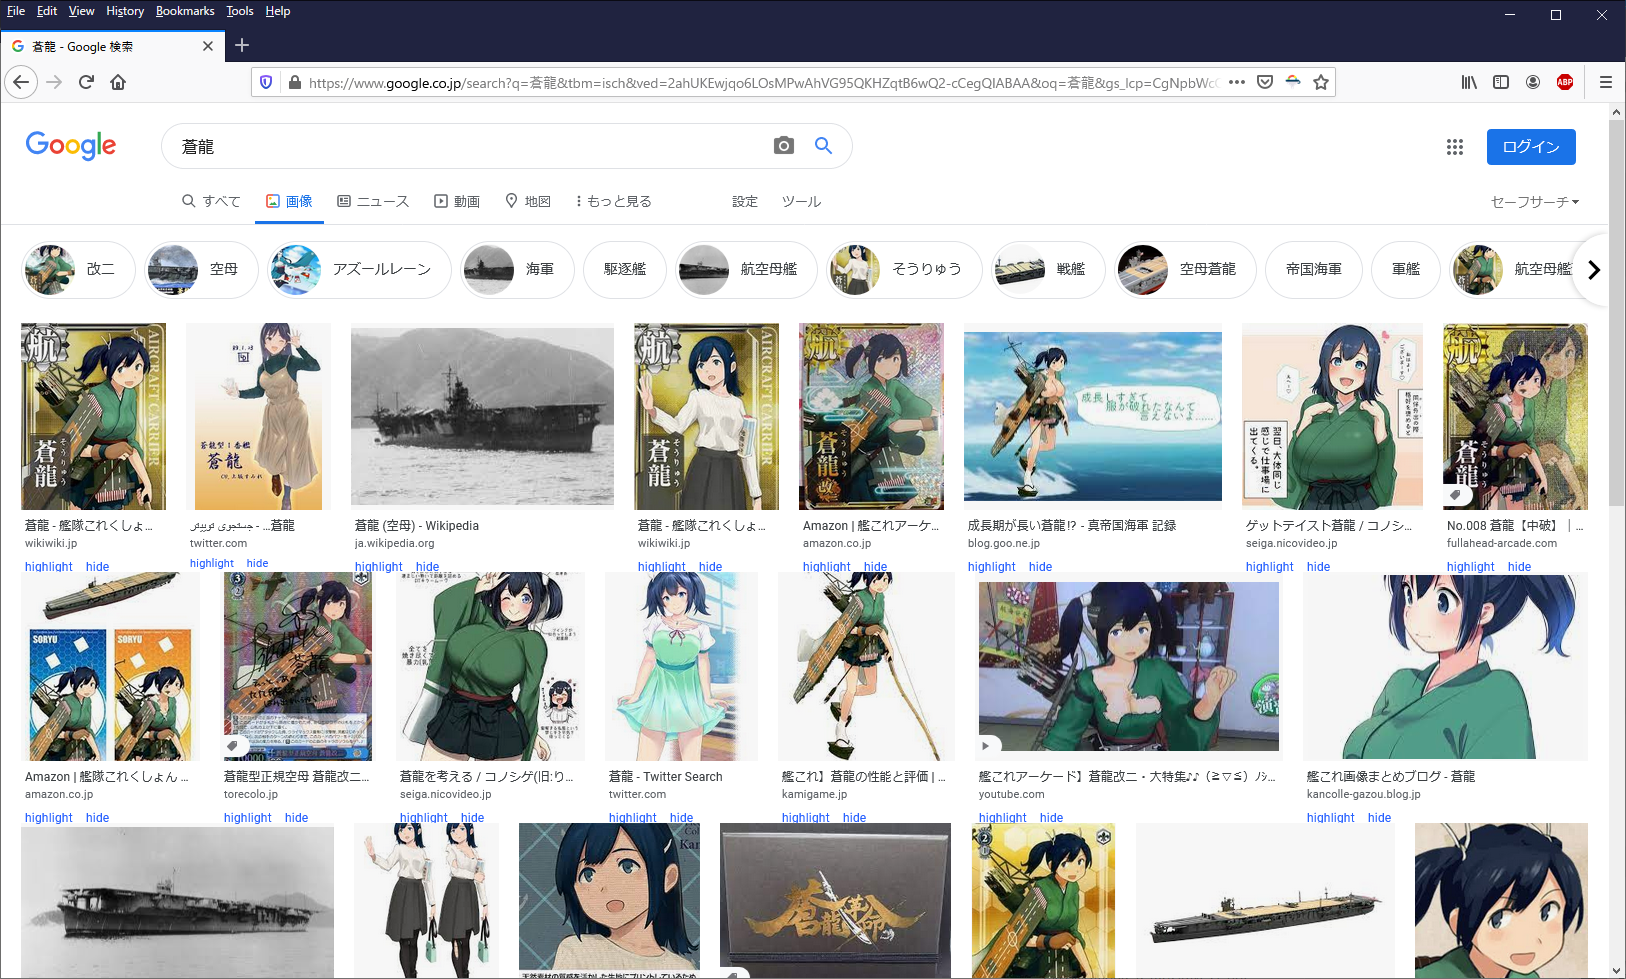1626x979 pixels.
Task: Go to the browser Home page
Action: tap(118, 82)
